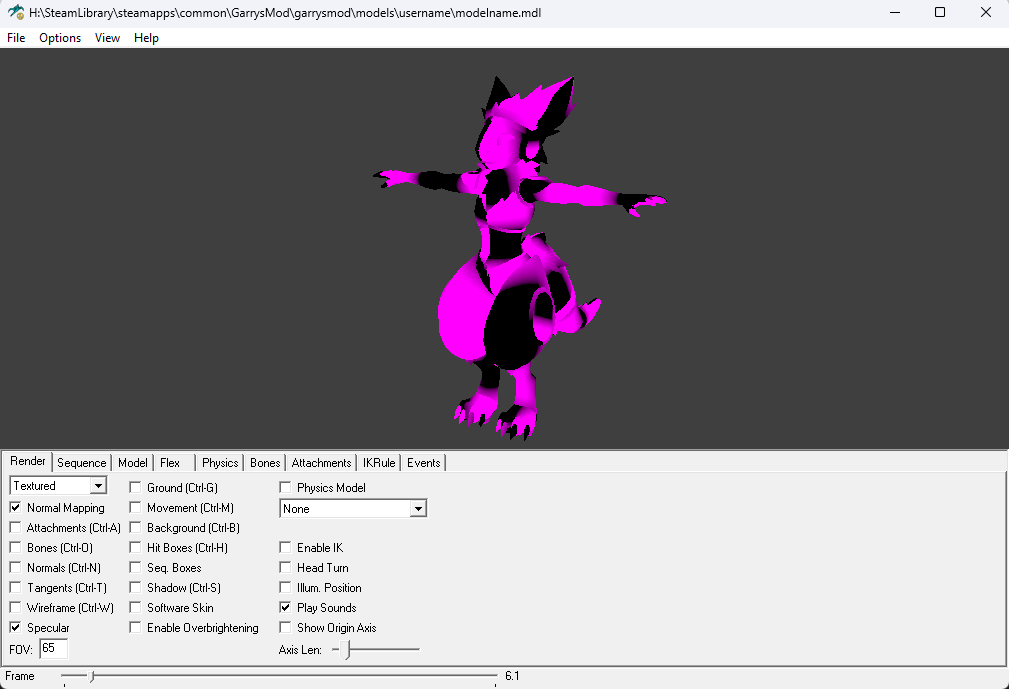This screenshot has width=1009, height=689.
Task: Click the FOV input field
Action: click(x=53, y=648)
